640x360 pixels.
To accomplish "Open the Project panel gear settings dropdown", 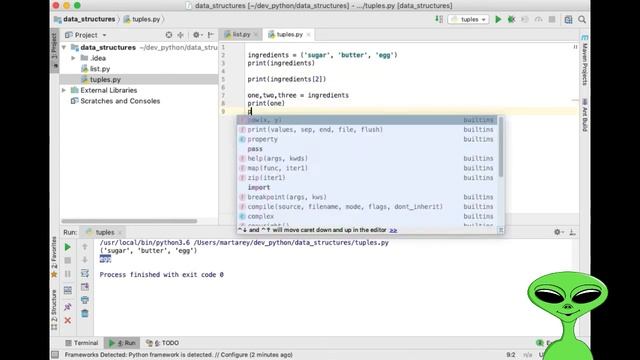I will (197, 35).
